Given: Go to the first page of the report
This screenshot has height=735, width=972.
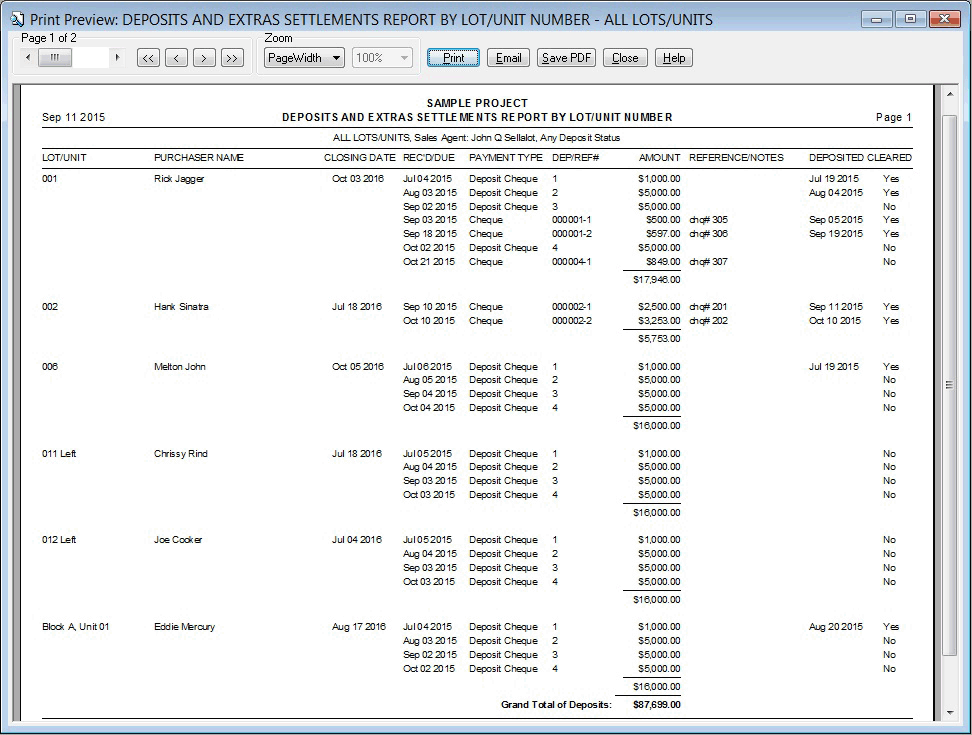Looking at the screenshot, I should pyautogui.click(x=148, y=58).
